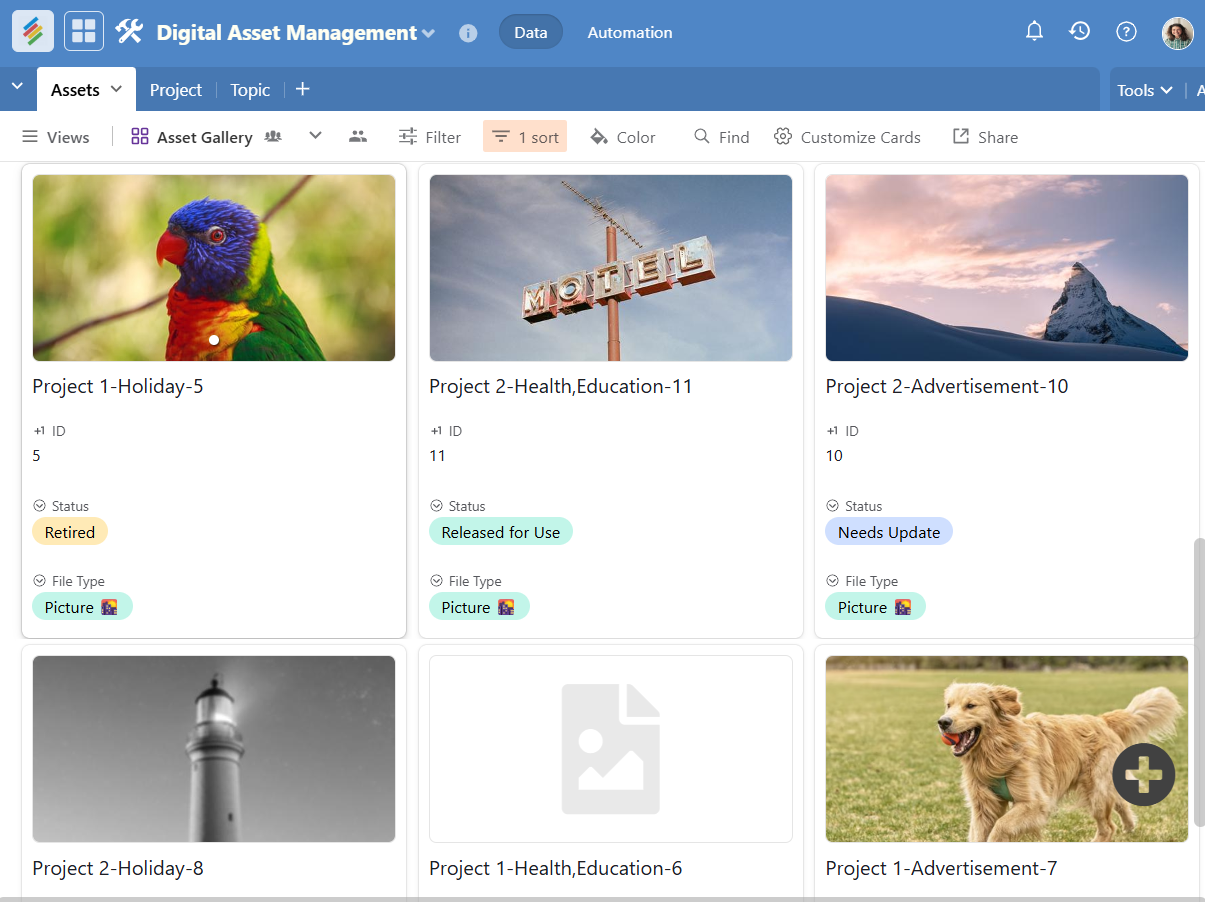This screenshot has width=1205, height=902.
Task: Open the Motel sign image thumbnail
Action: [x=610, y=268]
